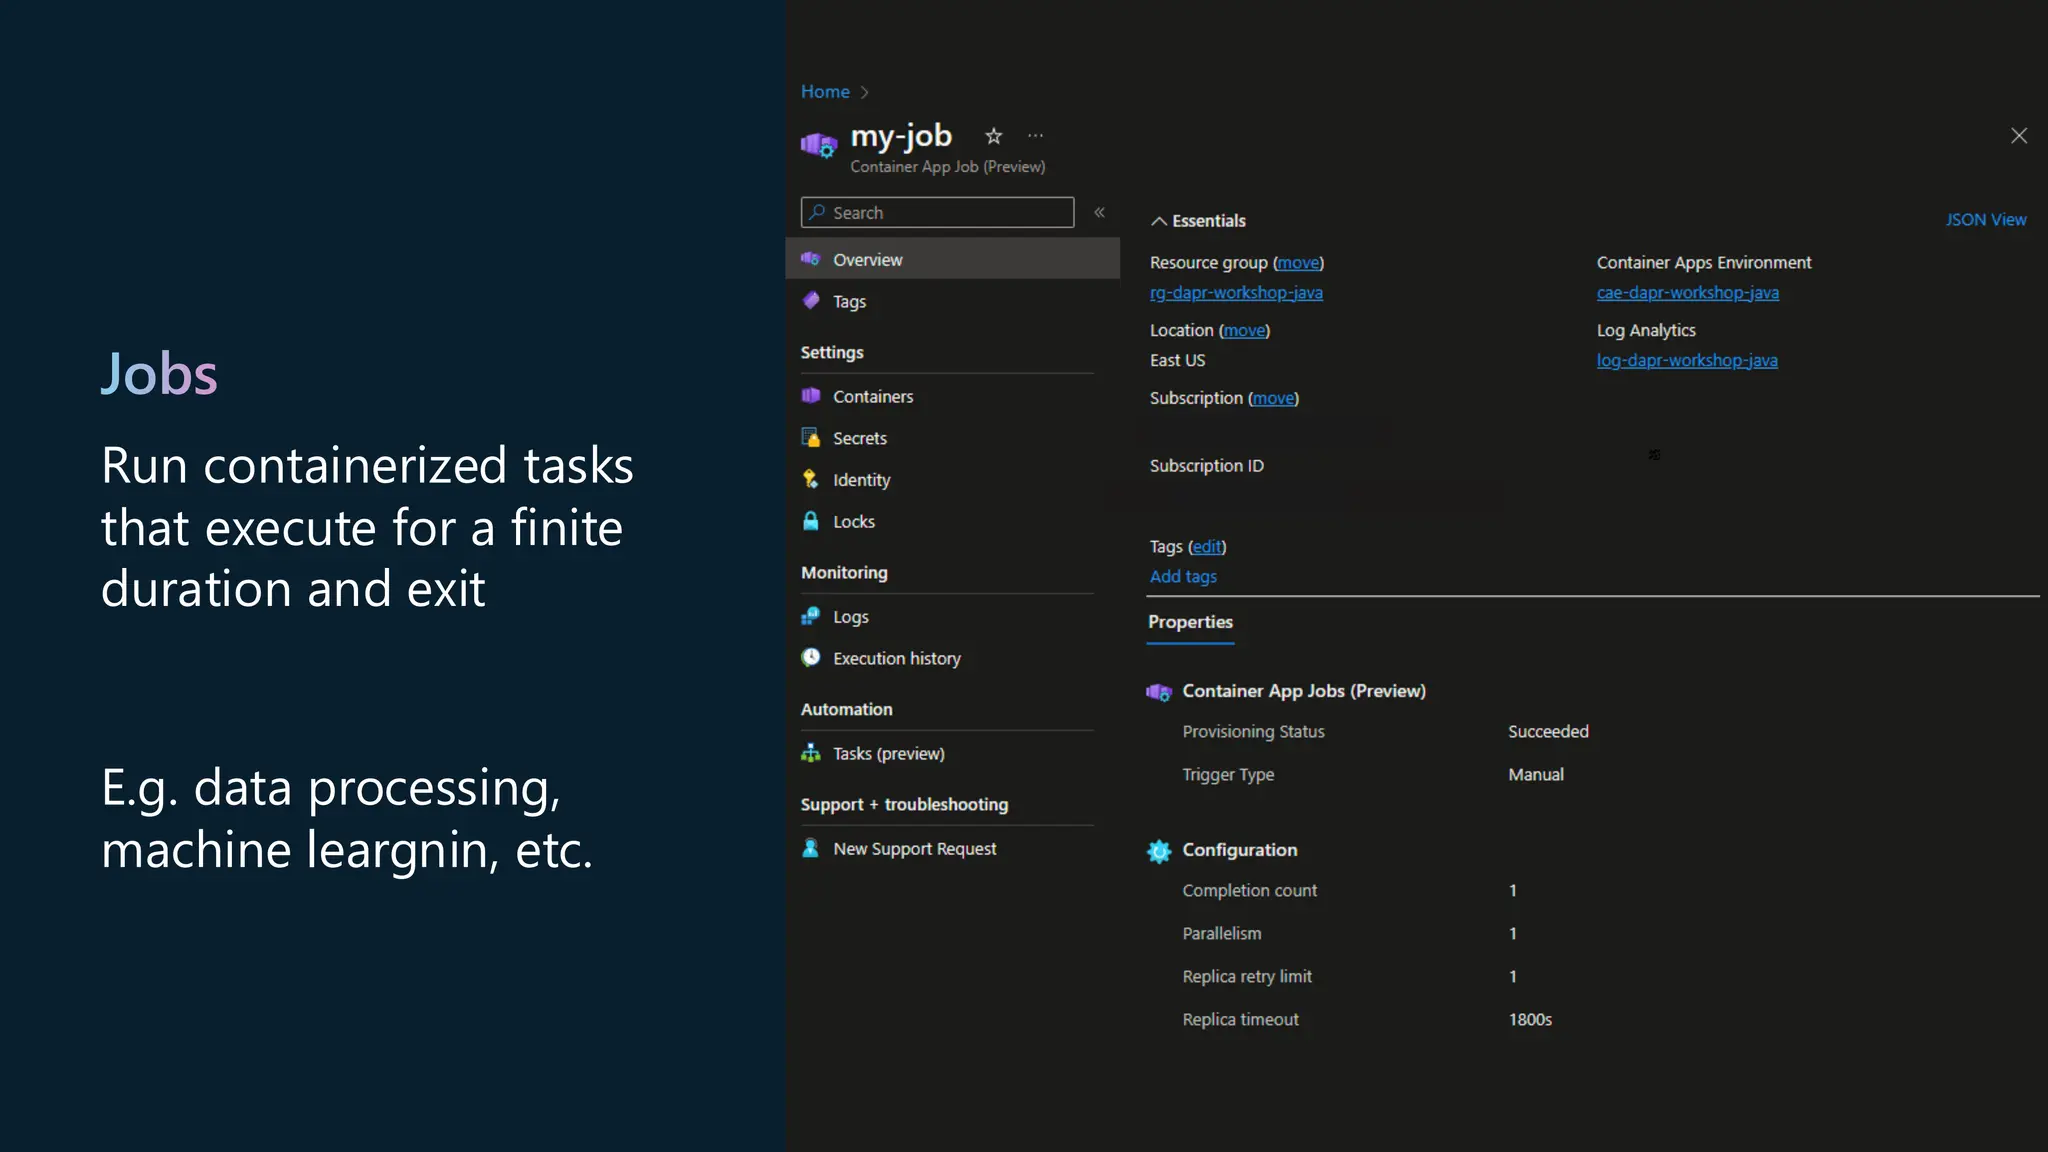Click the Settings section header in sidebar

click(x=832, y=353)
